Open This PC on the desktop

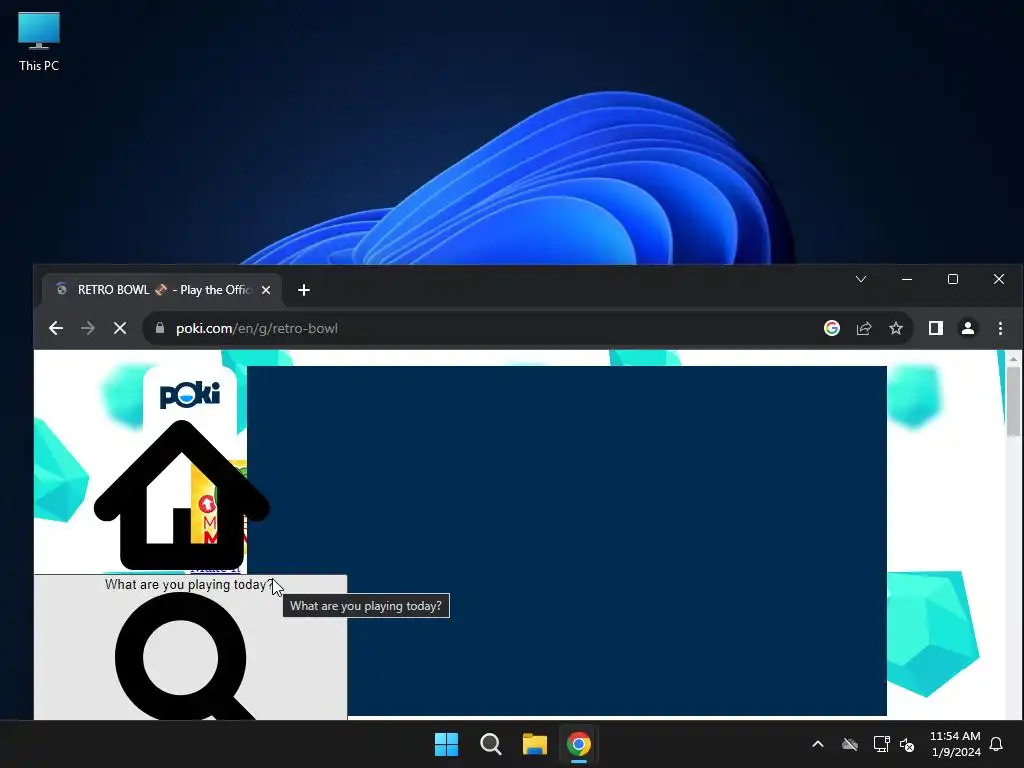[x=39, y=42]
